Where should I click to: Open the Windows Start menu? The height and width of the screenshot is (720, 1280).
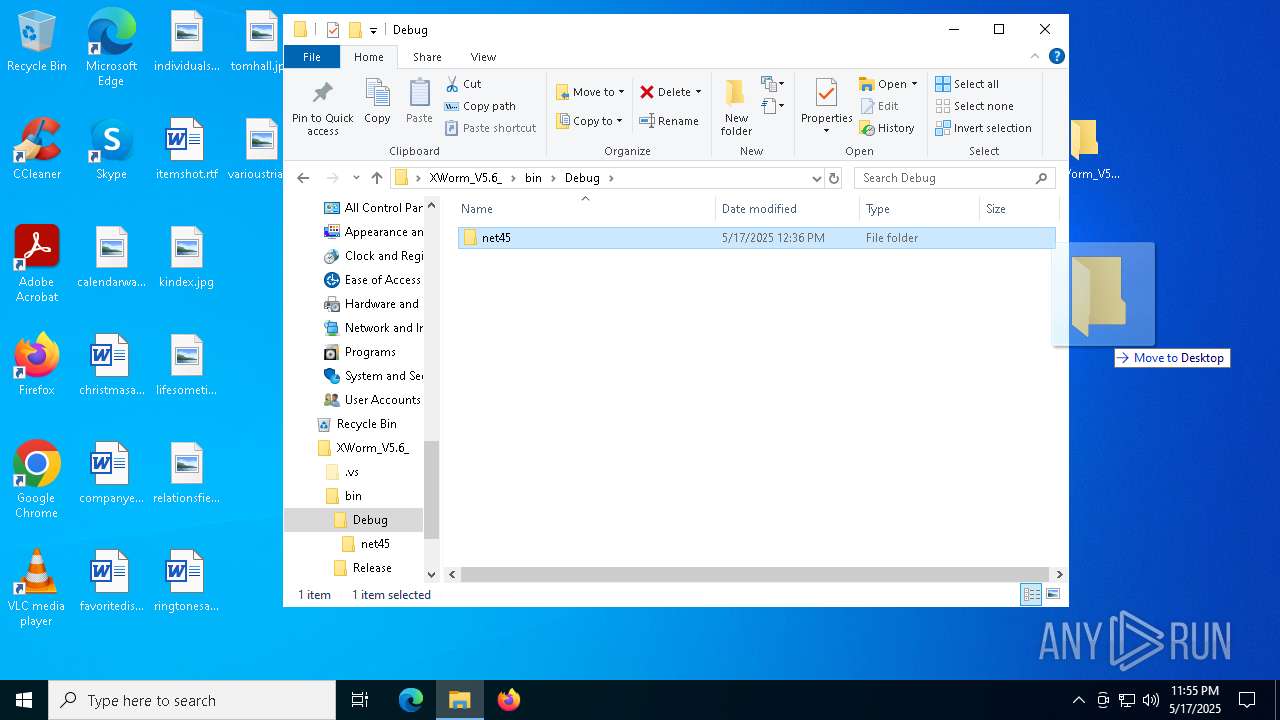click(24, 700)
